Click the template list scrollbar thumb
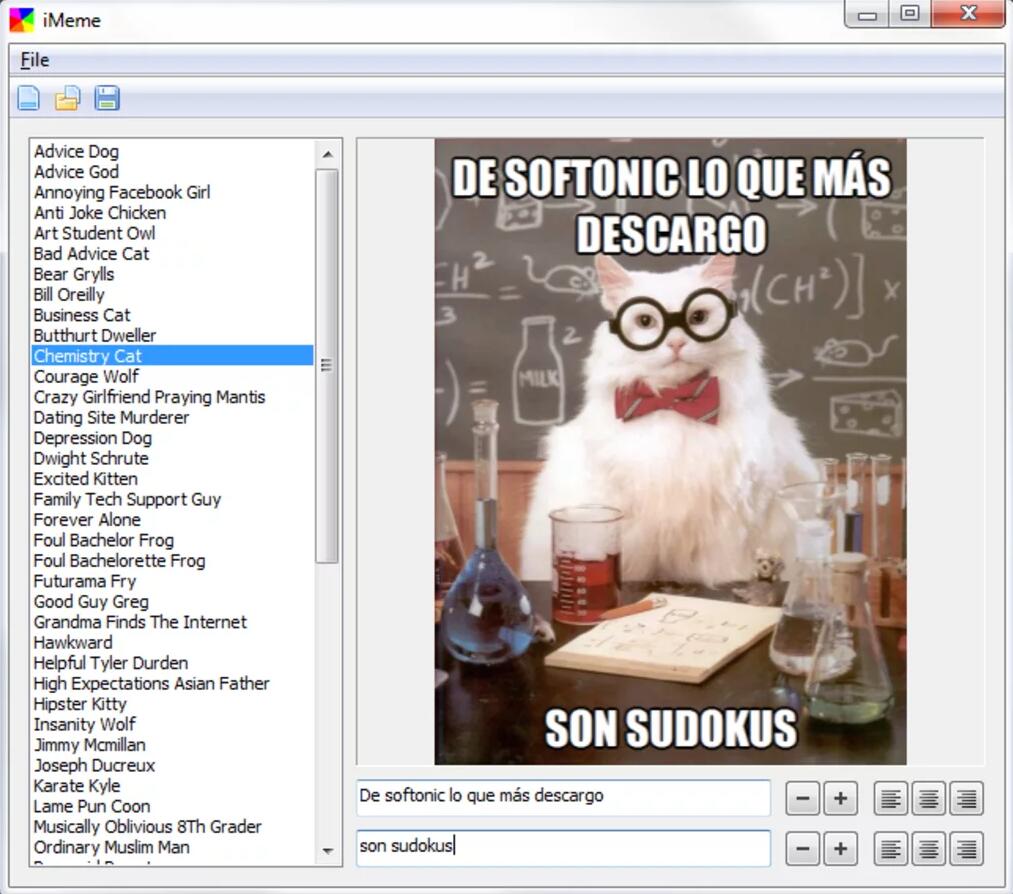Screen dimensions: 1013x894 [x=328, y=366]
